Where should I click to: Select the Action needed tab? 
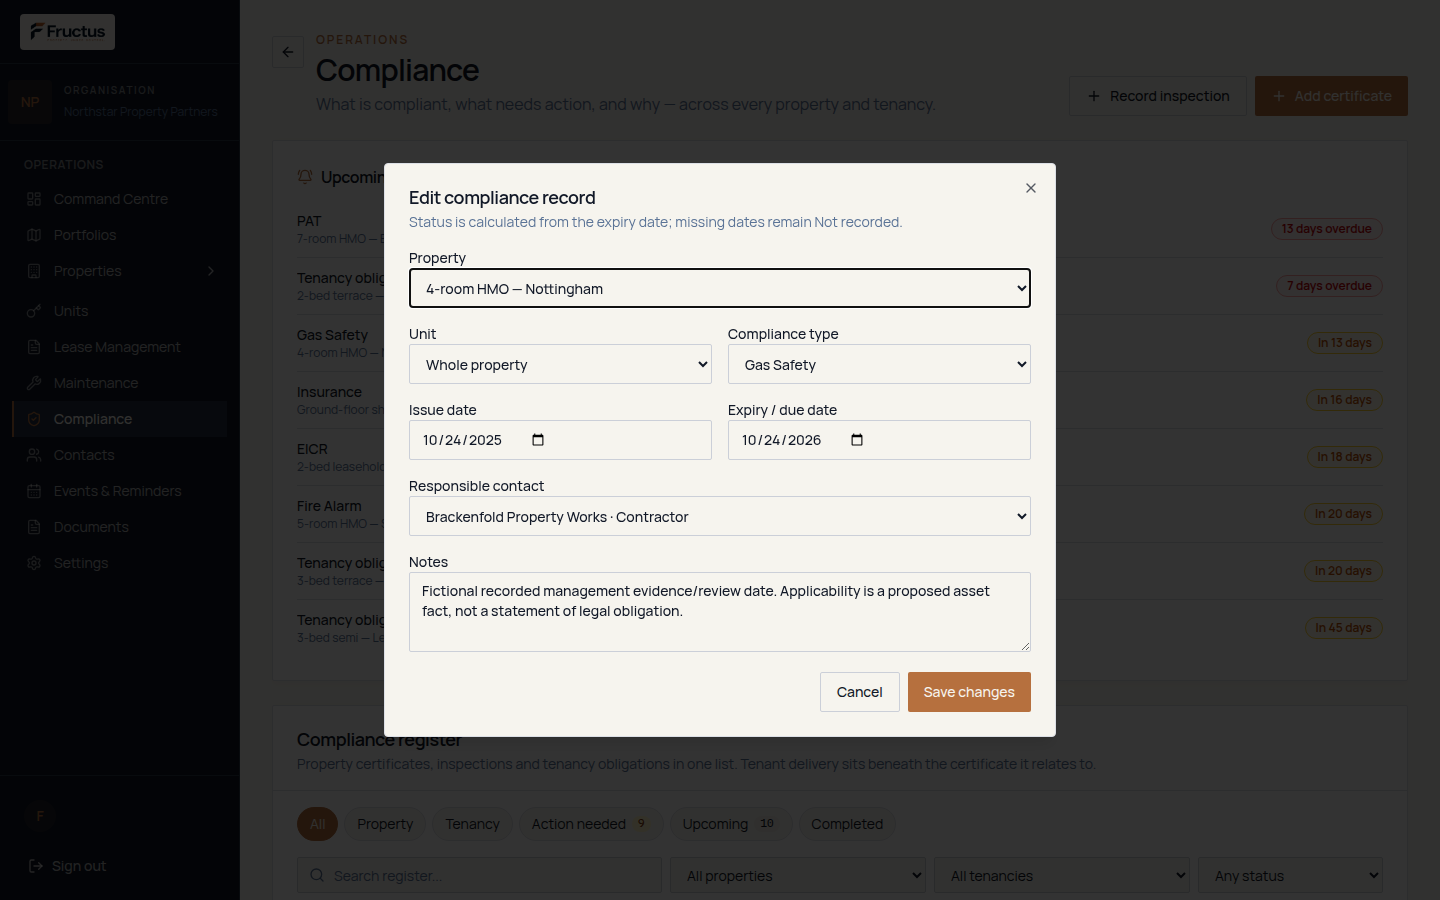(x=590, y=824)
